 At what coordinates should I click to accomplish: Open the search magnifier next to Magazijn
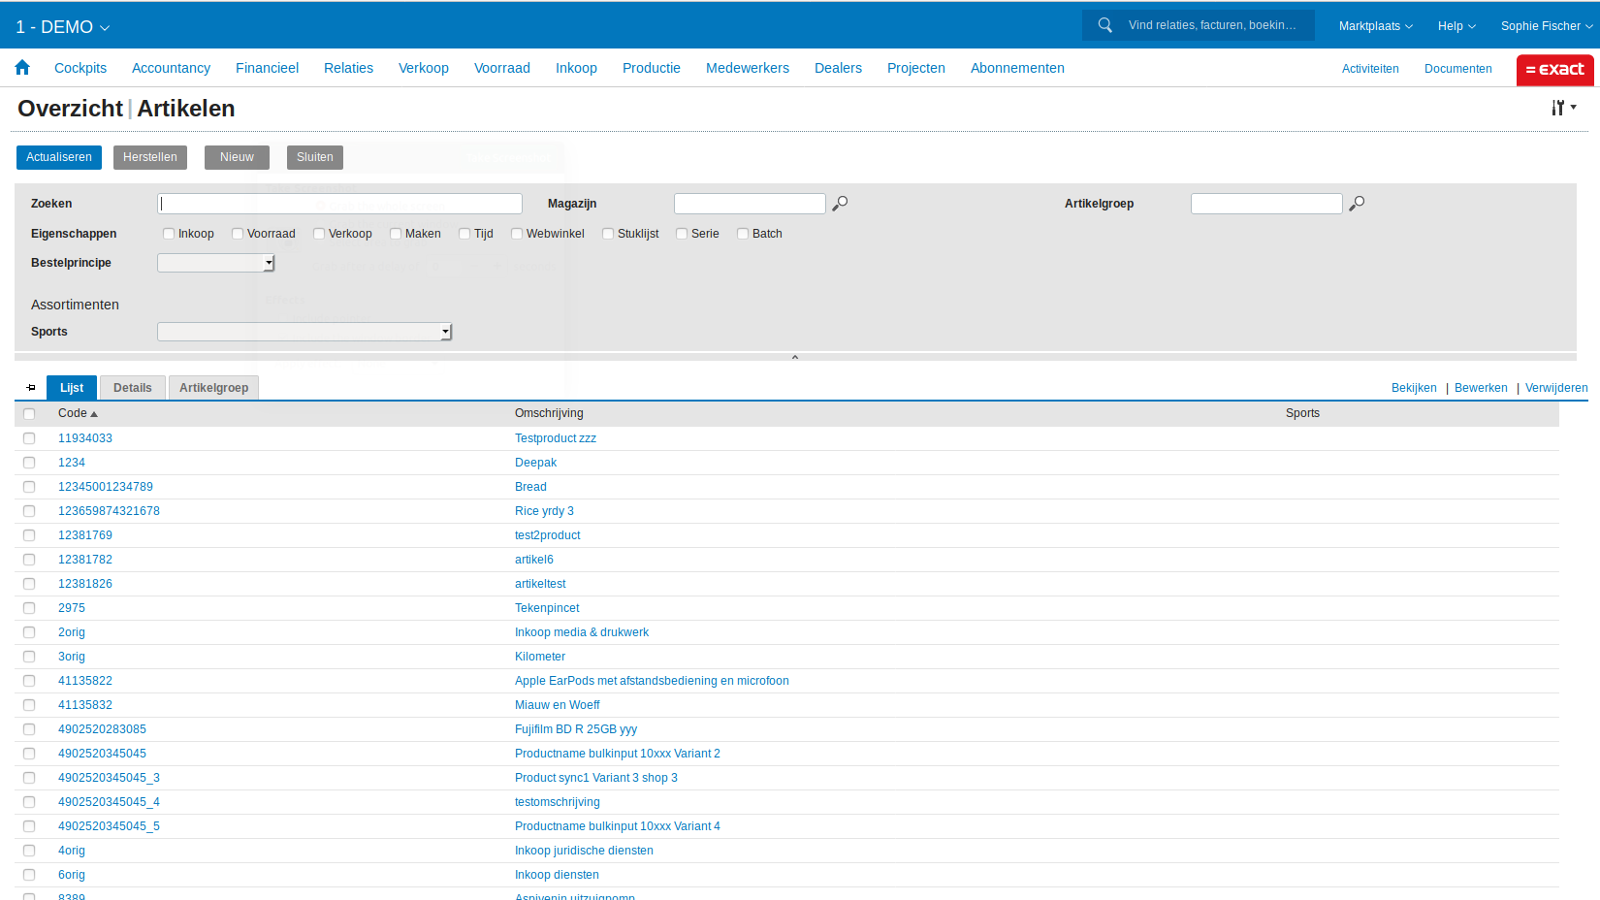(840, 203)
